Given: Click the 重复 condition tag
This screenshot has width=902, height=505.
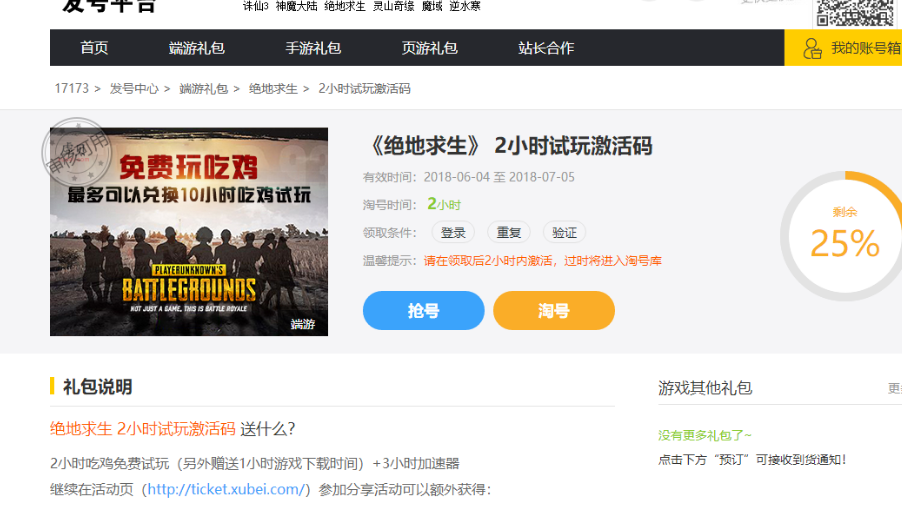Looking at the screenshot, I should click(509, 232).
